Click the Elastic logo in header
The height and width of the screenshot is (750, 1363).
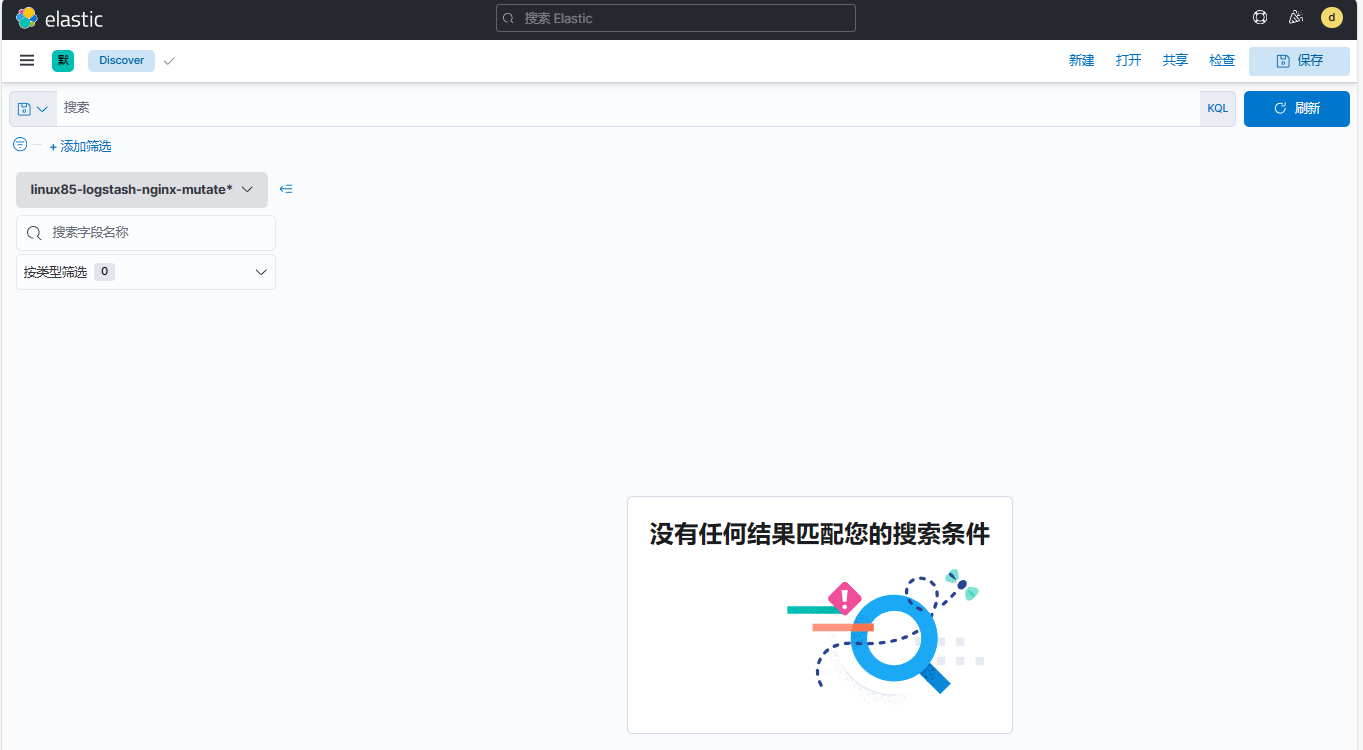(x=60, y=19)
